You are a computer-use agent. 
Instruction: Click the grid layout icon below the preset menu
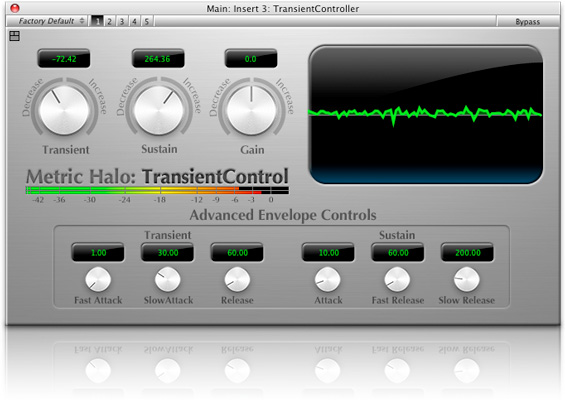(14, 36)
